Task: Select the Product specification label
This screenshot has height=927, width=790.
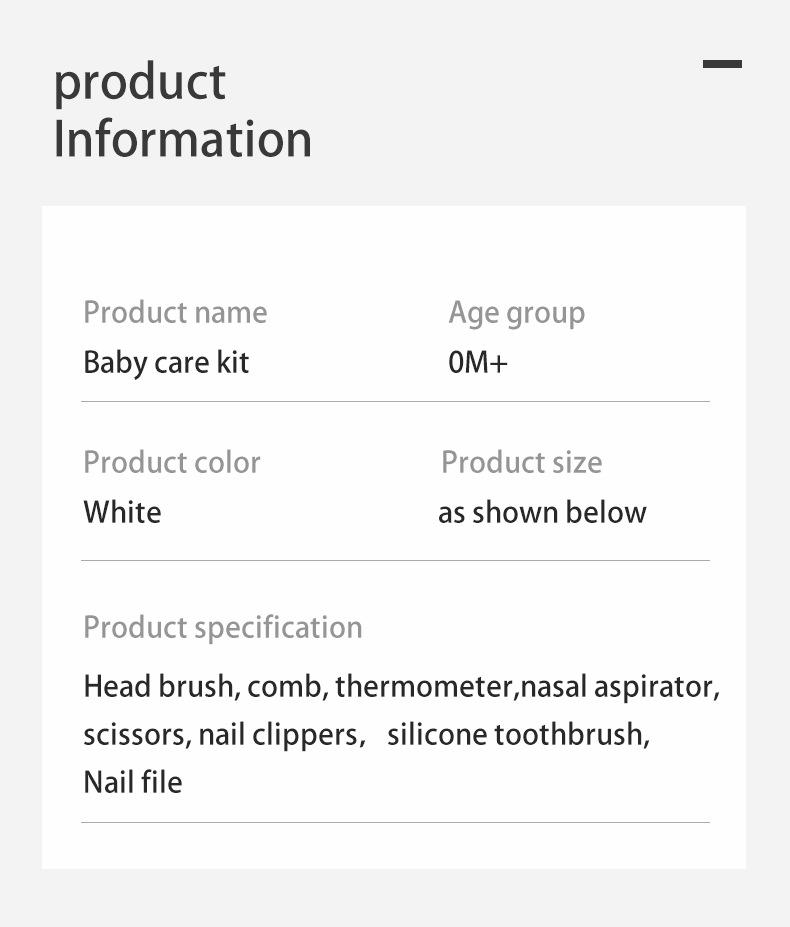Action: point(222,627)
